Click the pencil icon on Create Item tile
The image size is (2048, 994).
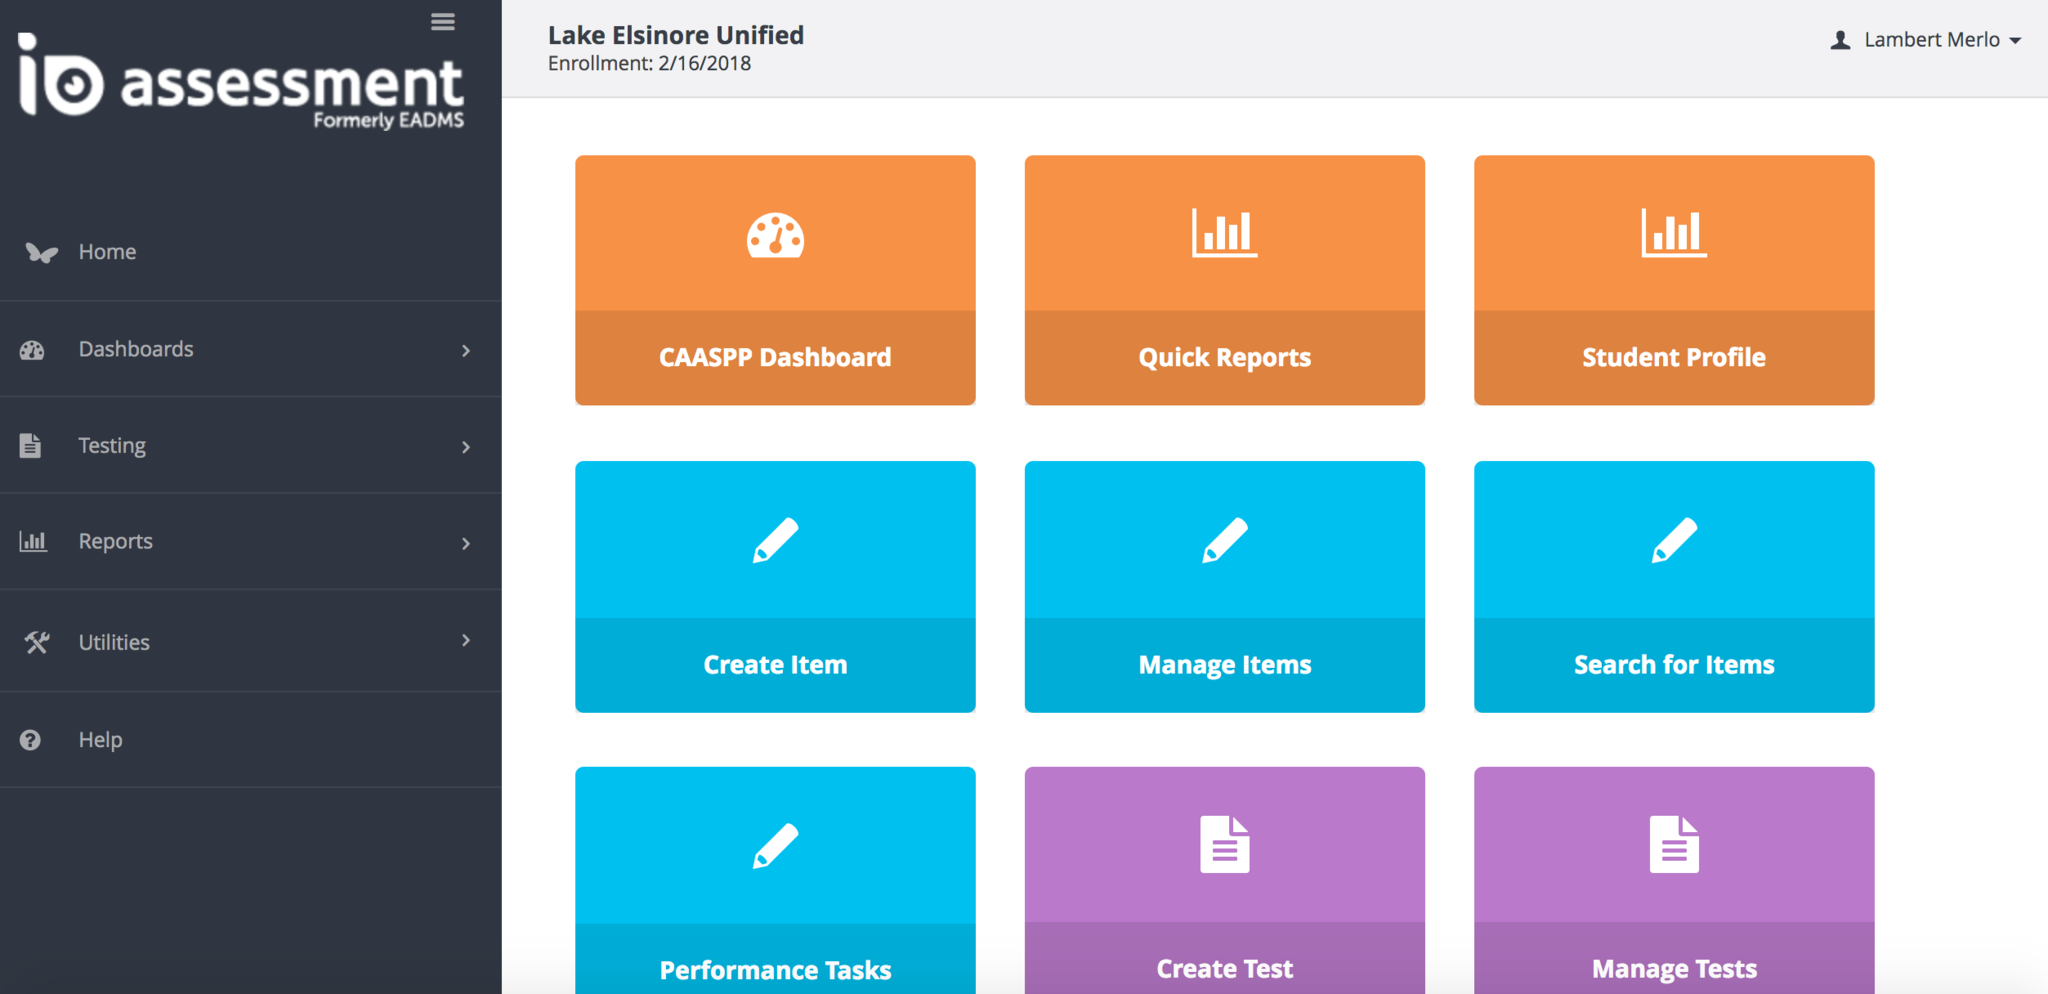coord(775,541)
